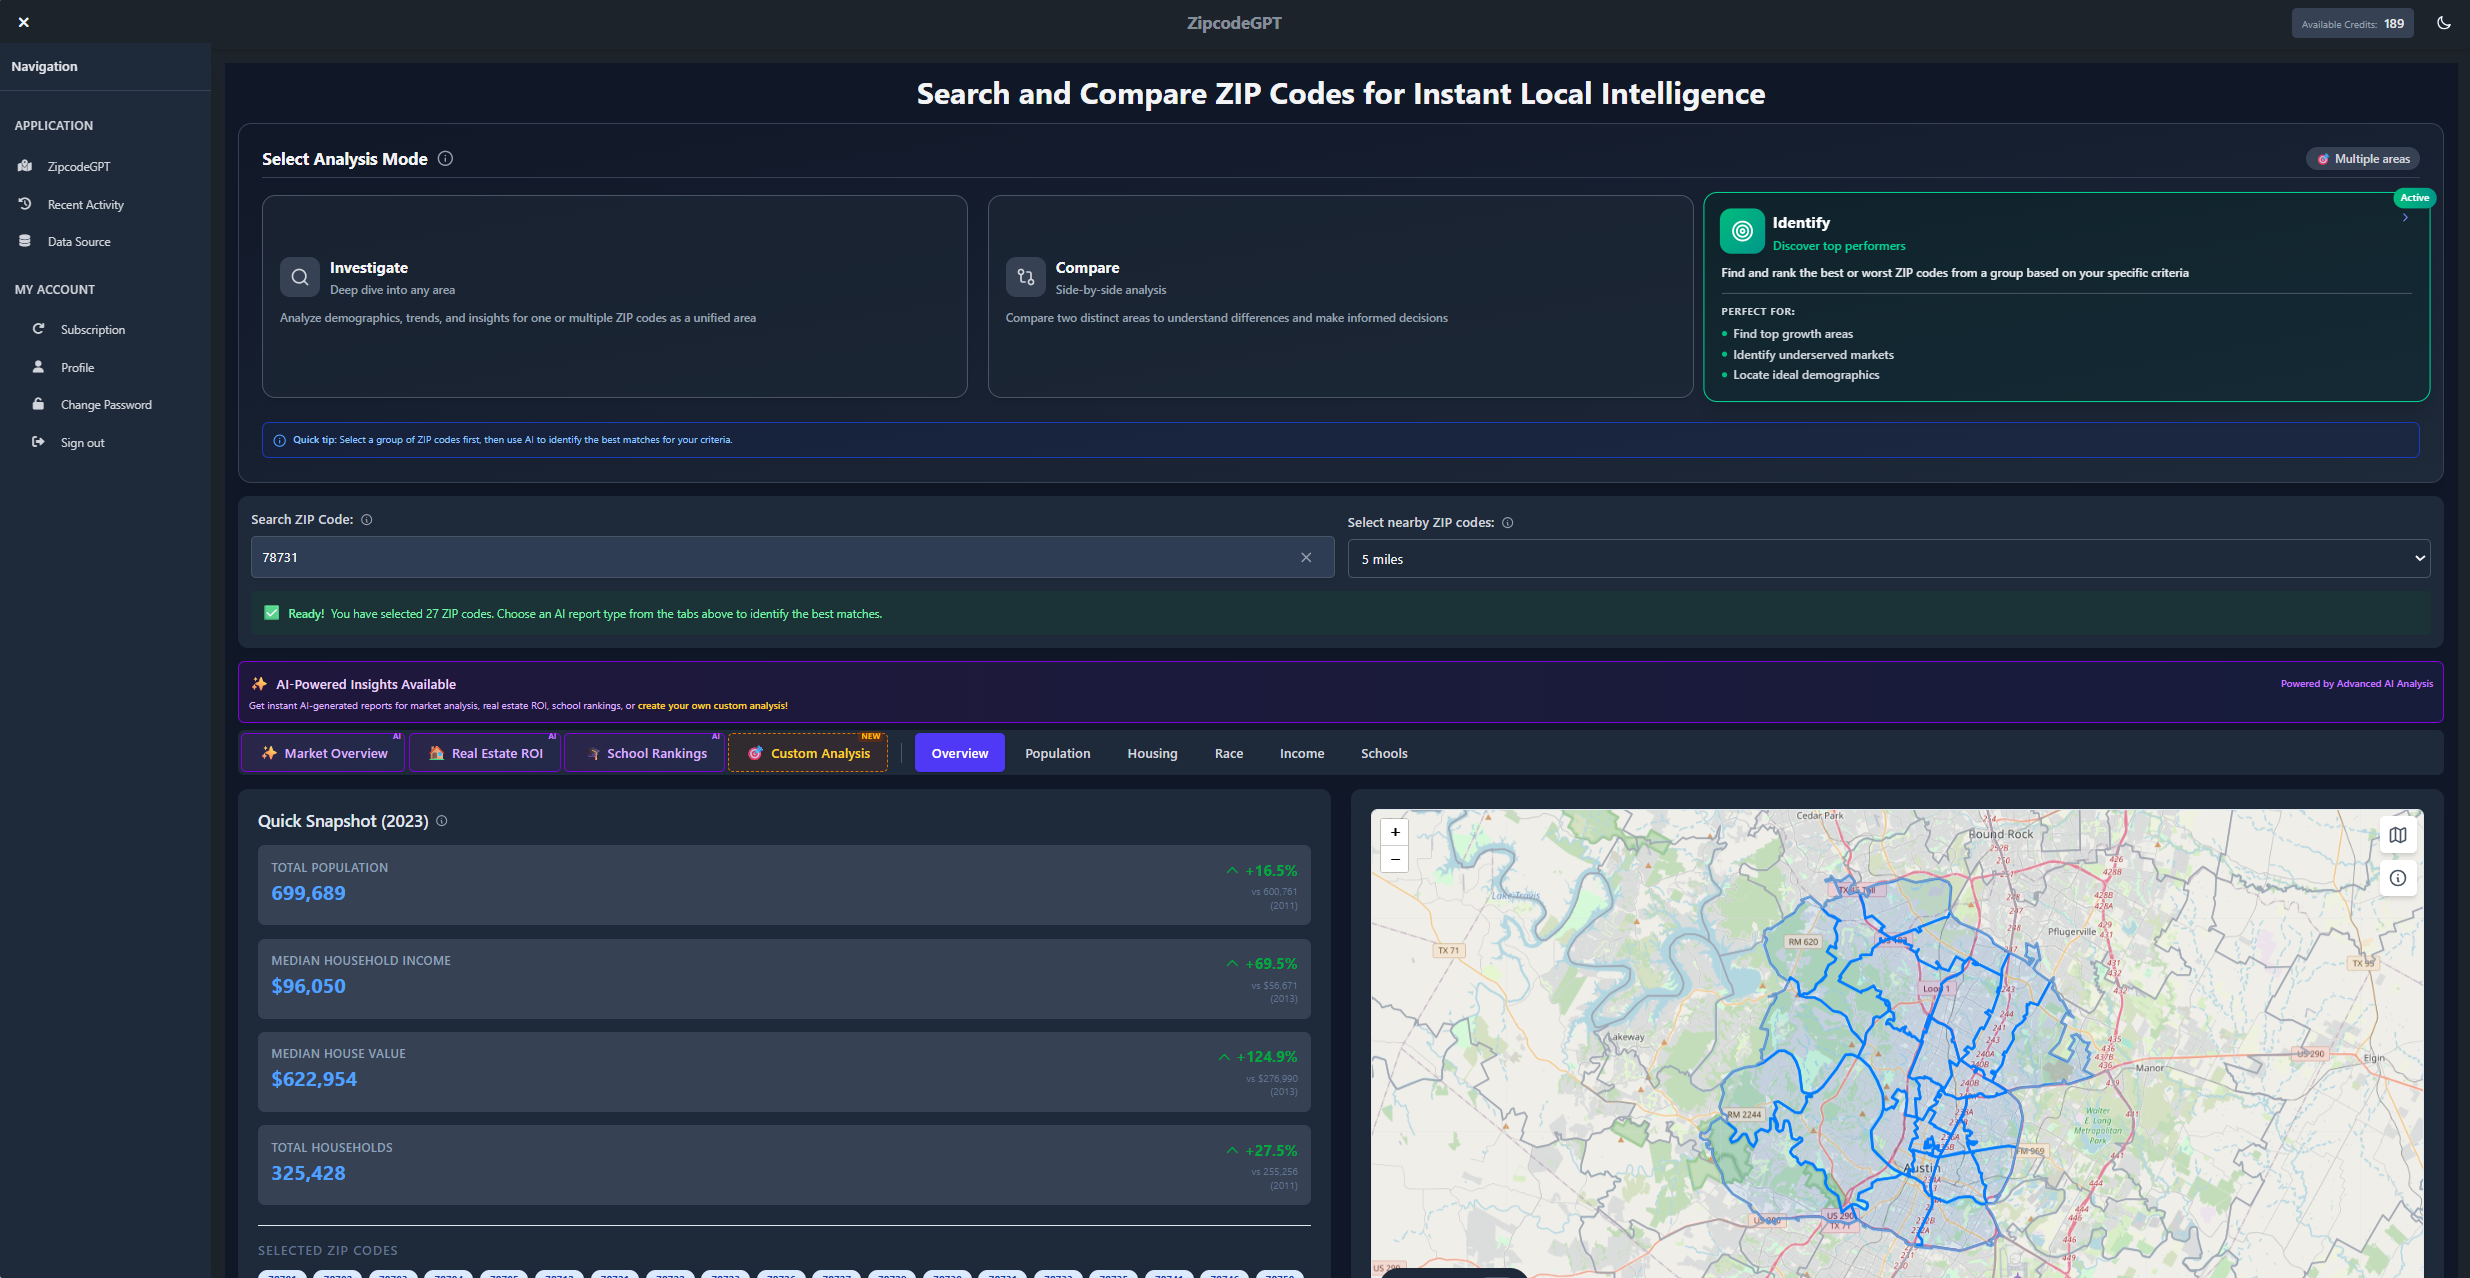The width and height of the screenshot is (2470, 1278).
Task: Click the Multiple areas badge
Action: [x=2363, y=159]
